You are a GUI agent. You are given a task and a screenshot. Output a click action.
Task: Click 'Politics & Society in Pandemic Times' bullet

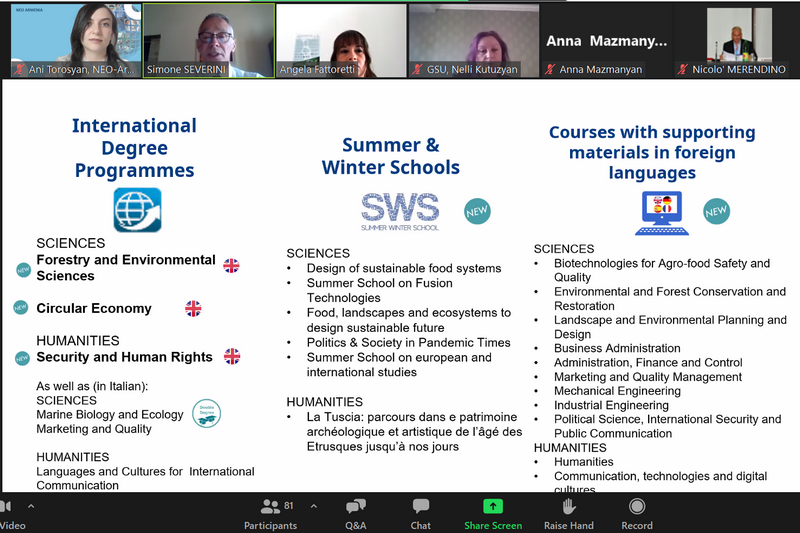(408, 343)
